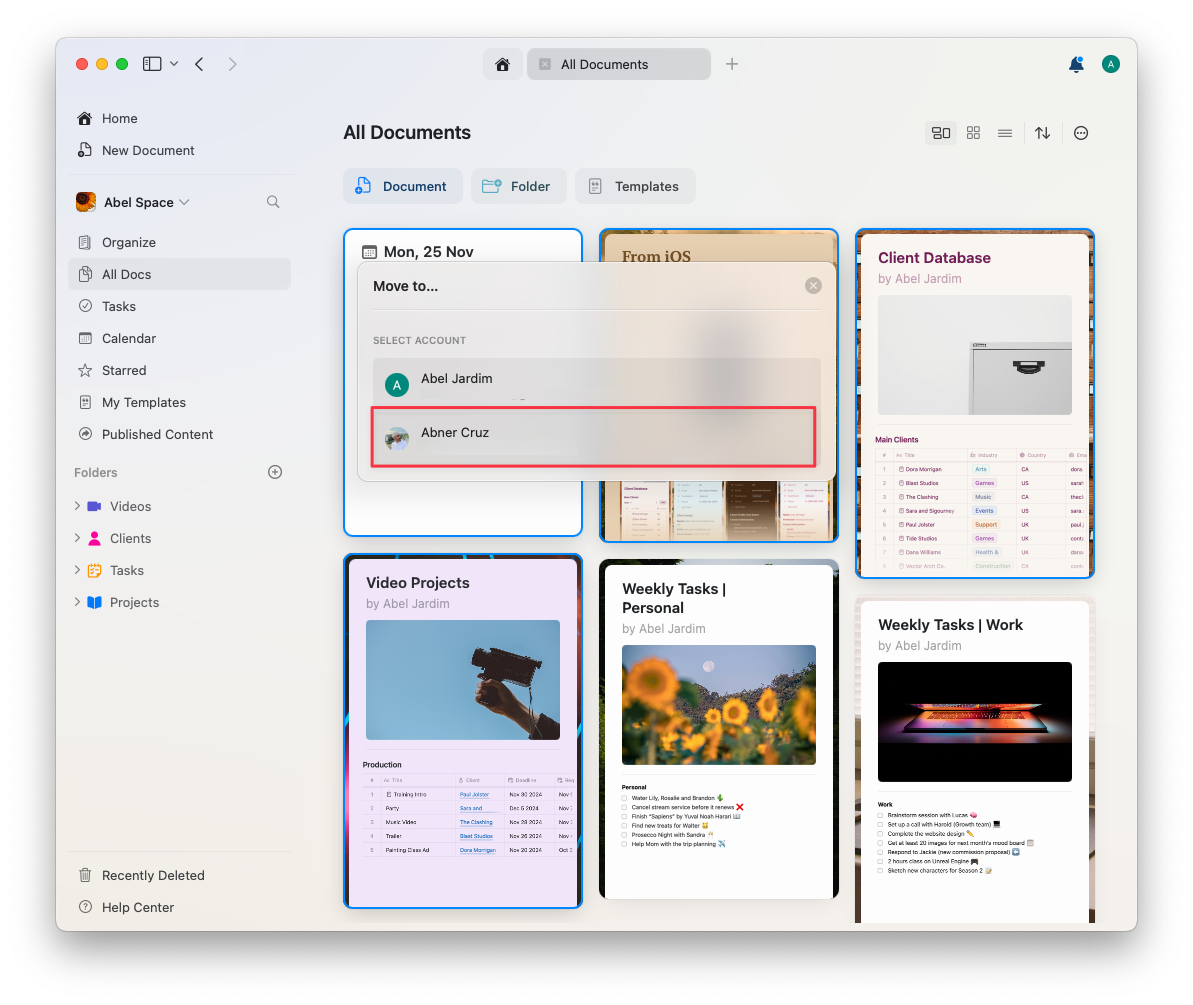This screenshot has width=1193, height=1005.
Task: Select Abner Cruz account
Action: pos(593,436)
